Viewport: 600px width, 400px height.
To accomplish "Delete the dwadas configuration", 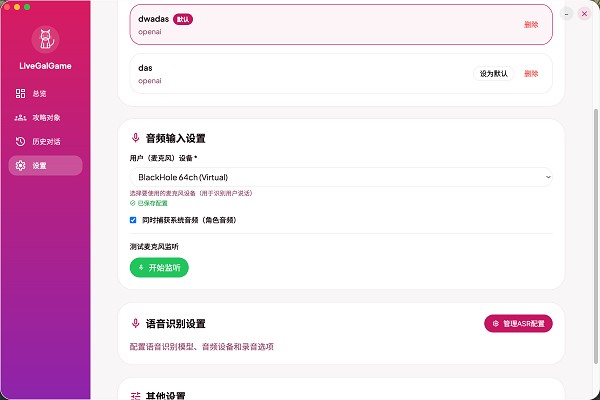I will click(531, 25).
